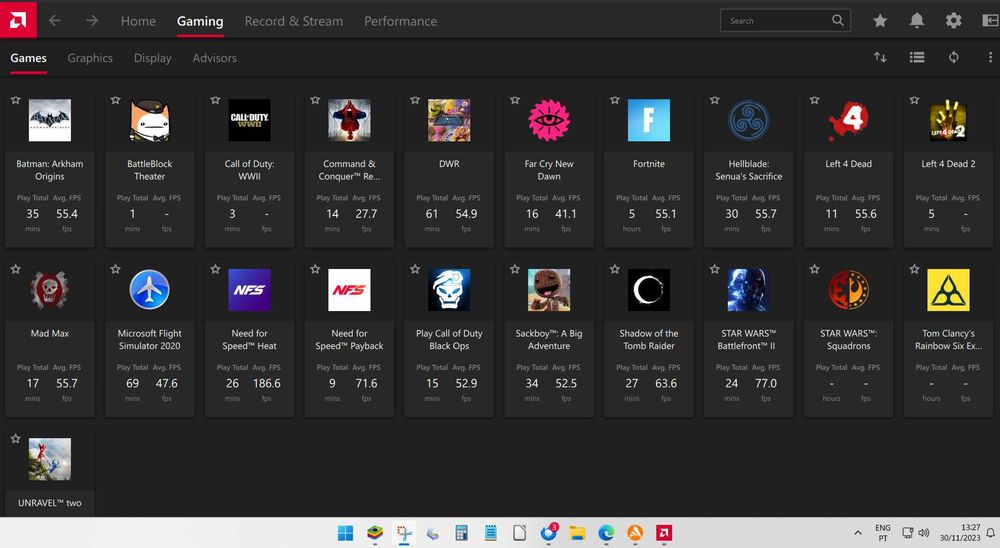Open notifications bell

tap(916, 20)
